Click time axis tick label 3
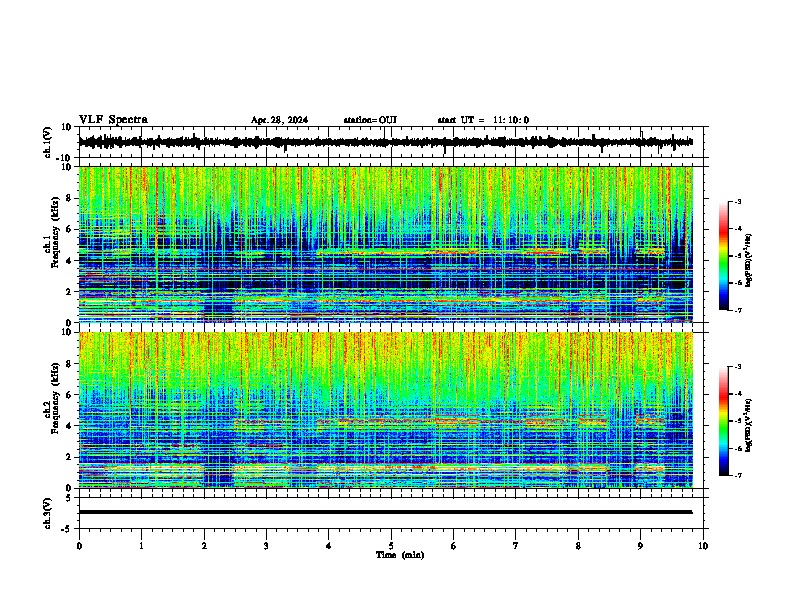Image resolution: width=792 pixels, height=612 pixels. click(x=266, y=546)
